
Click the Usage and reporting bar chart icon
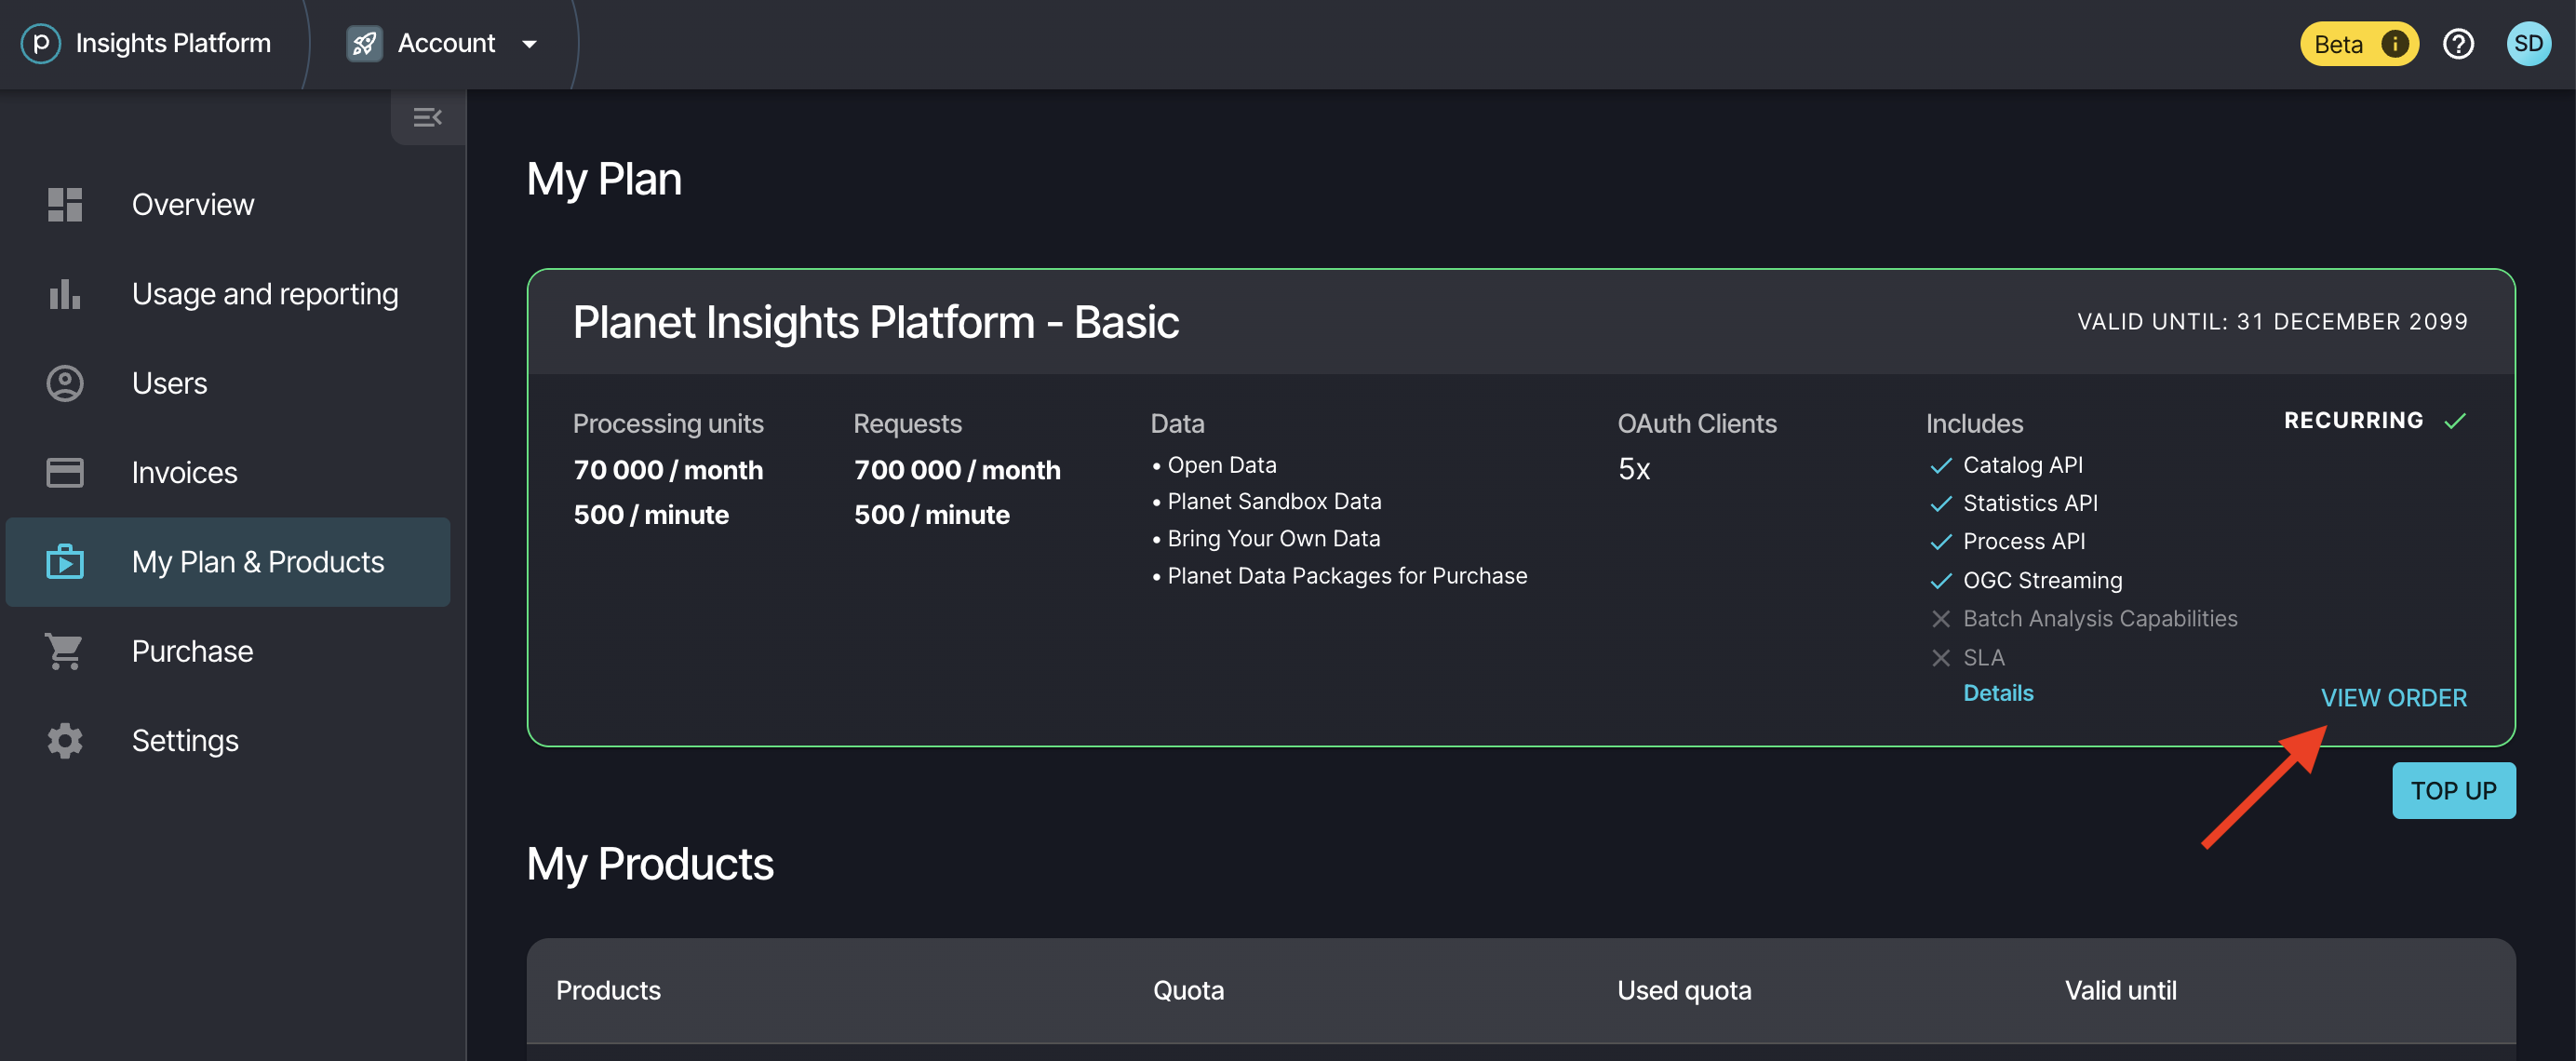(65, 294)
